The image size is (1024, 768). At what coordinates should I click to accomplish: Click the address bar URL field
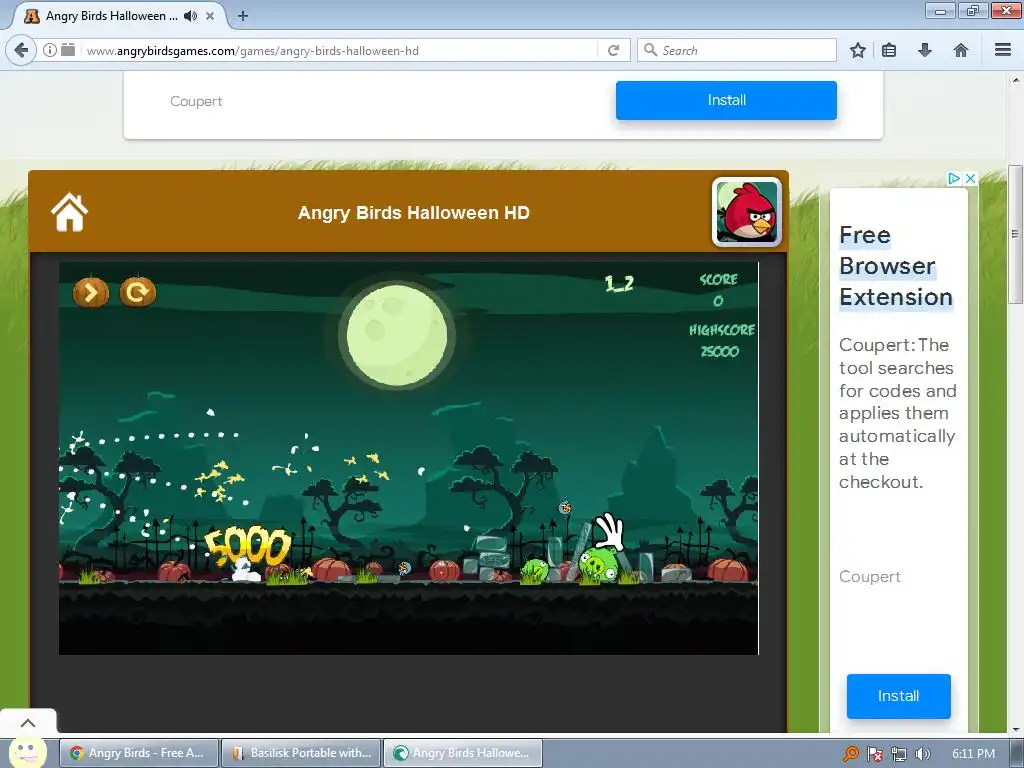tap(340, 50)
